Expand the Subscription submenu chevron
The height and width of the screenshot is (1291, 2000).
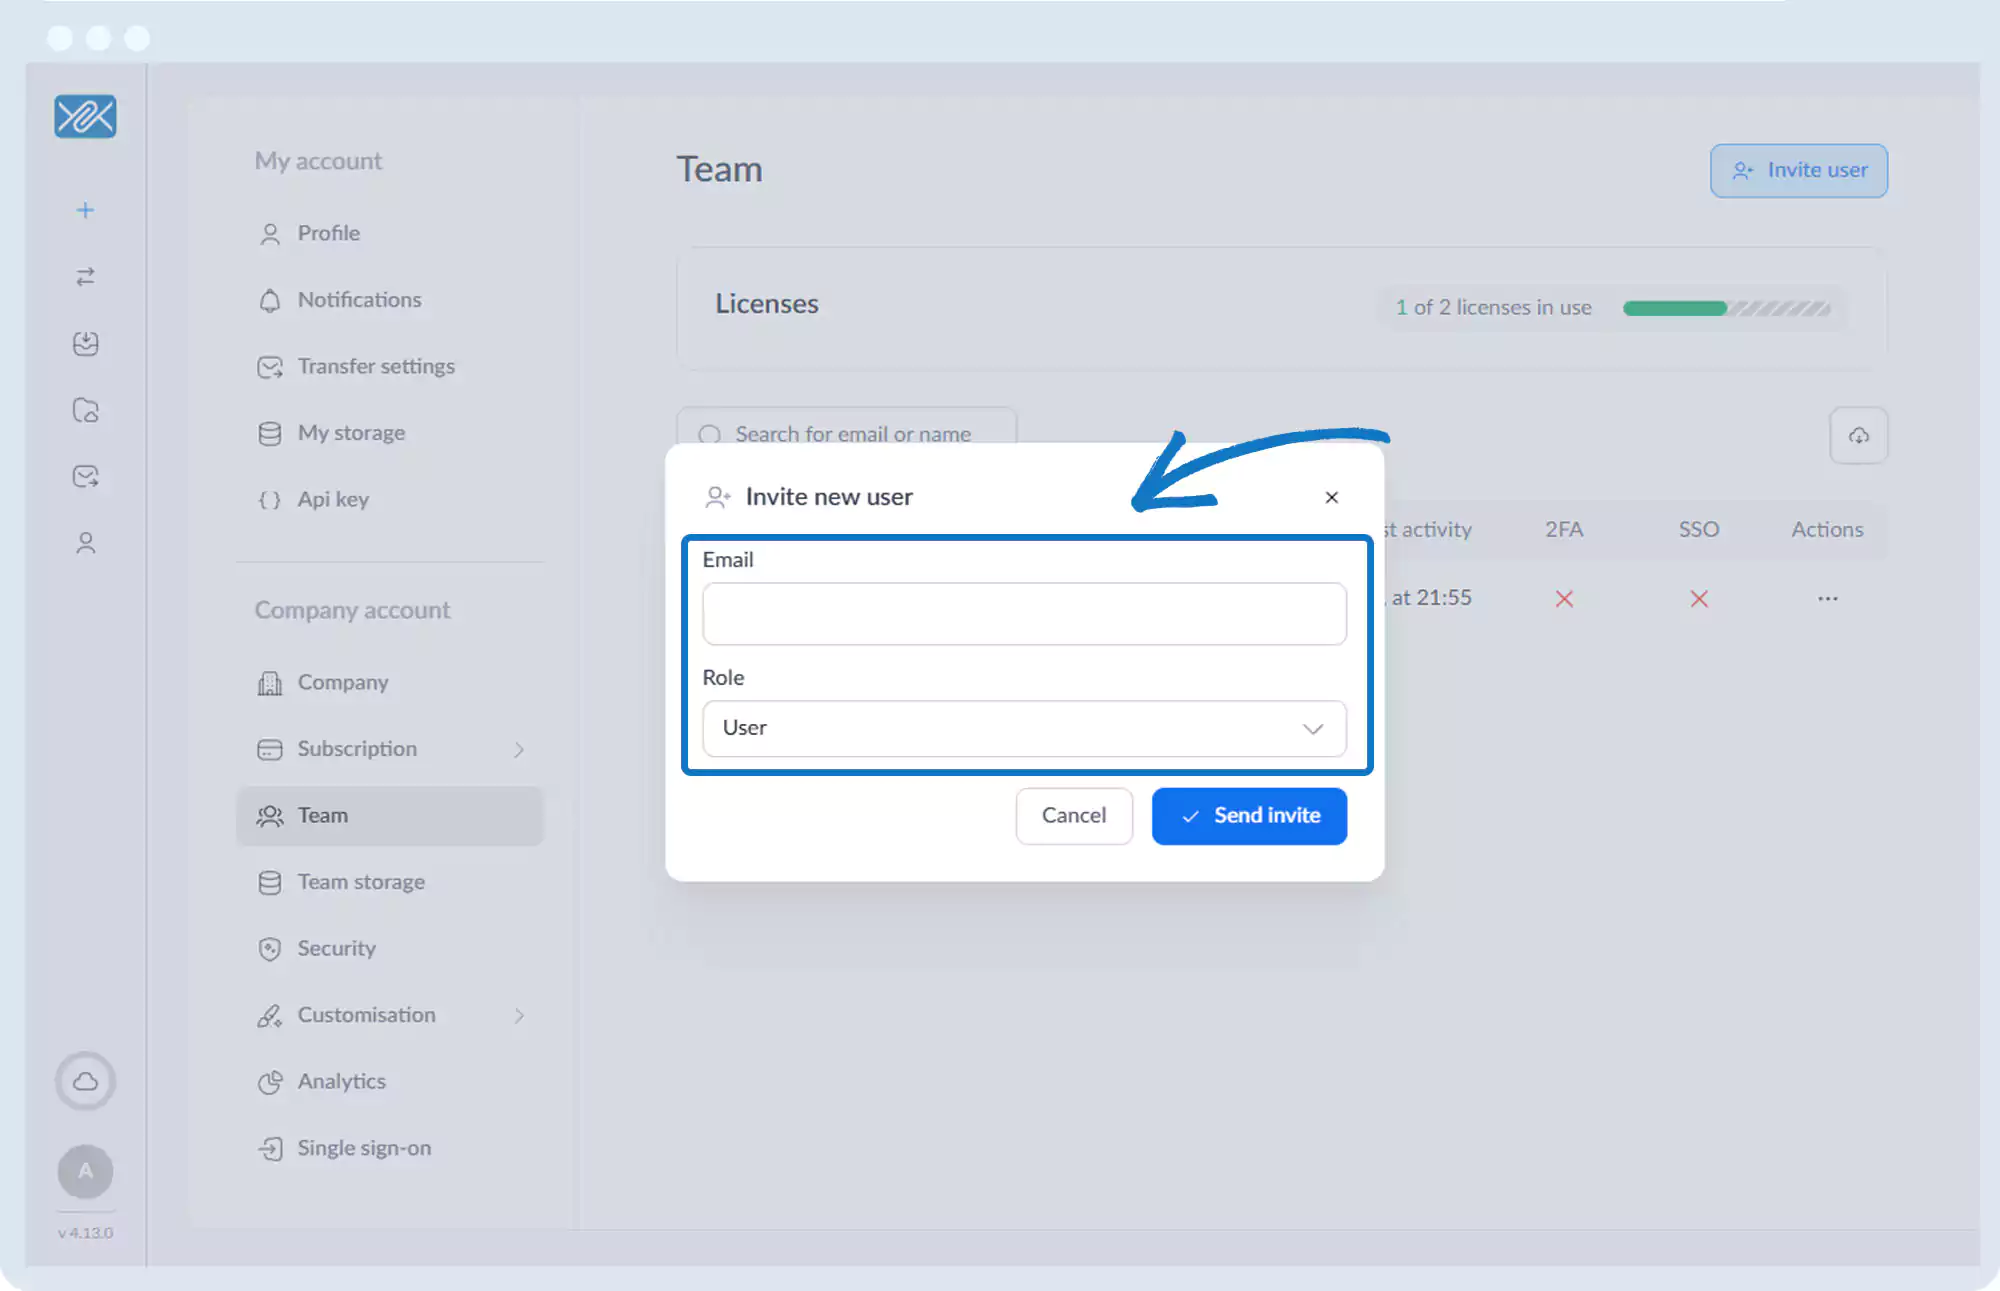click(x=519, y=749)
